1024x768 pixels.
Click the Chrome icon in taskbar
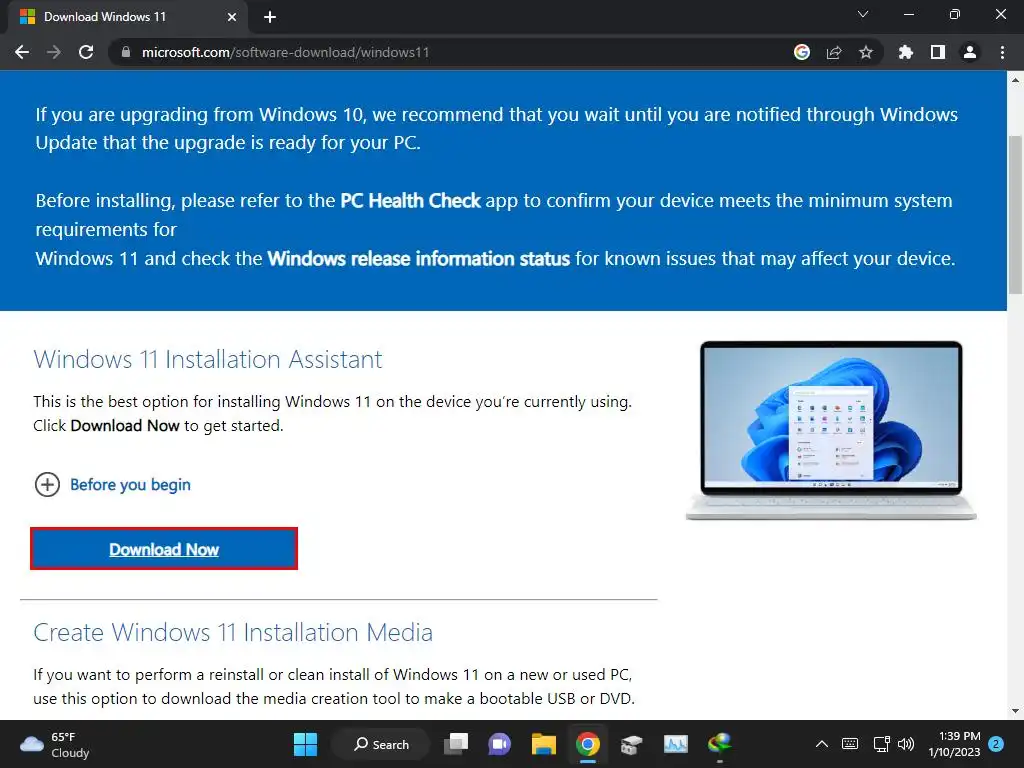(588, 744)
